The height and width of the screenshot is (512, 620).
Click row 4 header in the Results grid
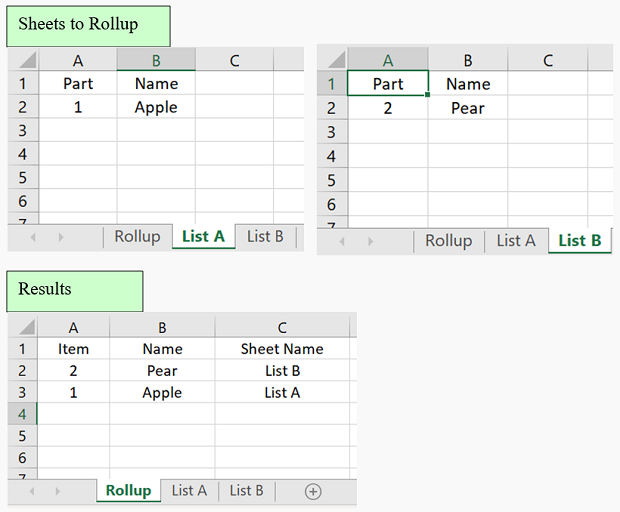click(x=22, y=413)
